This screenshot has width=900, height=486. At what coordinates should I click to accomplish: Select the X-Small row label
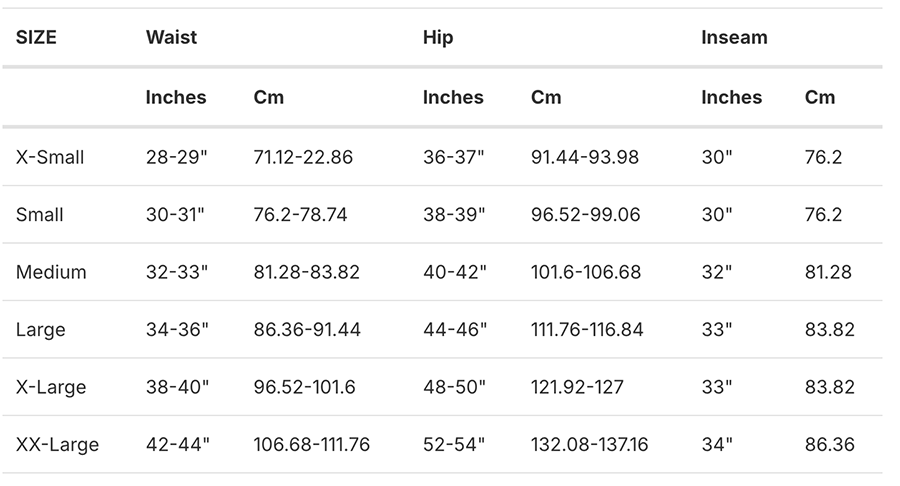[50, 157]
